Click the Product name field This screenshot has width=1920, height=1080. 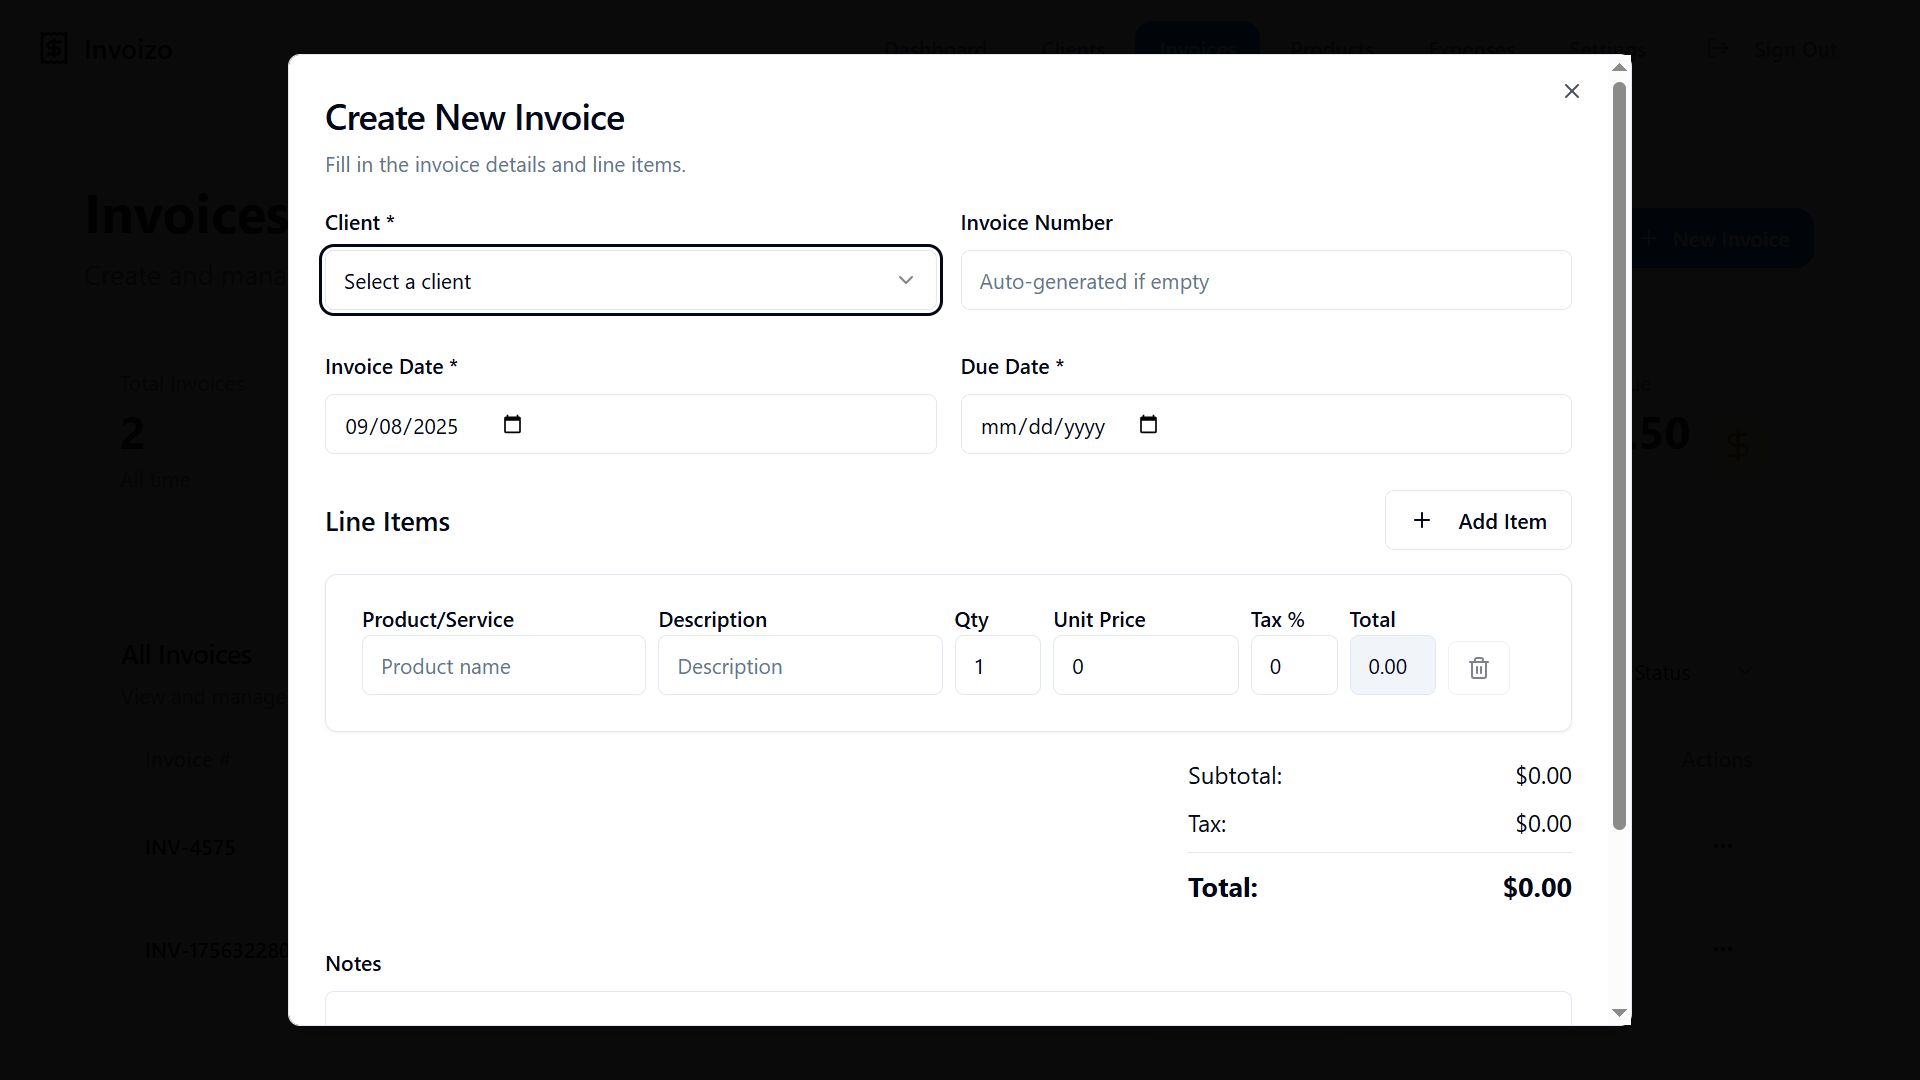point(503,666)
